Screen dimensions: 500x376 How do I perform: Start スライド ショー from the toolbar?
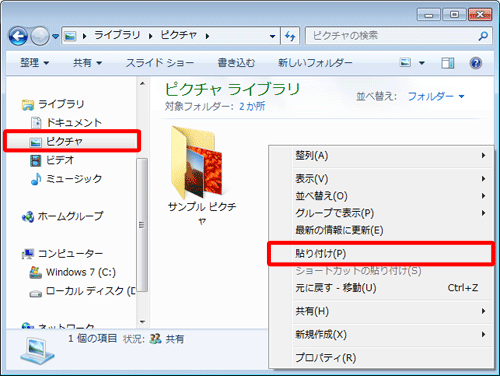coord(160,63)
